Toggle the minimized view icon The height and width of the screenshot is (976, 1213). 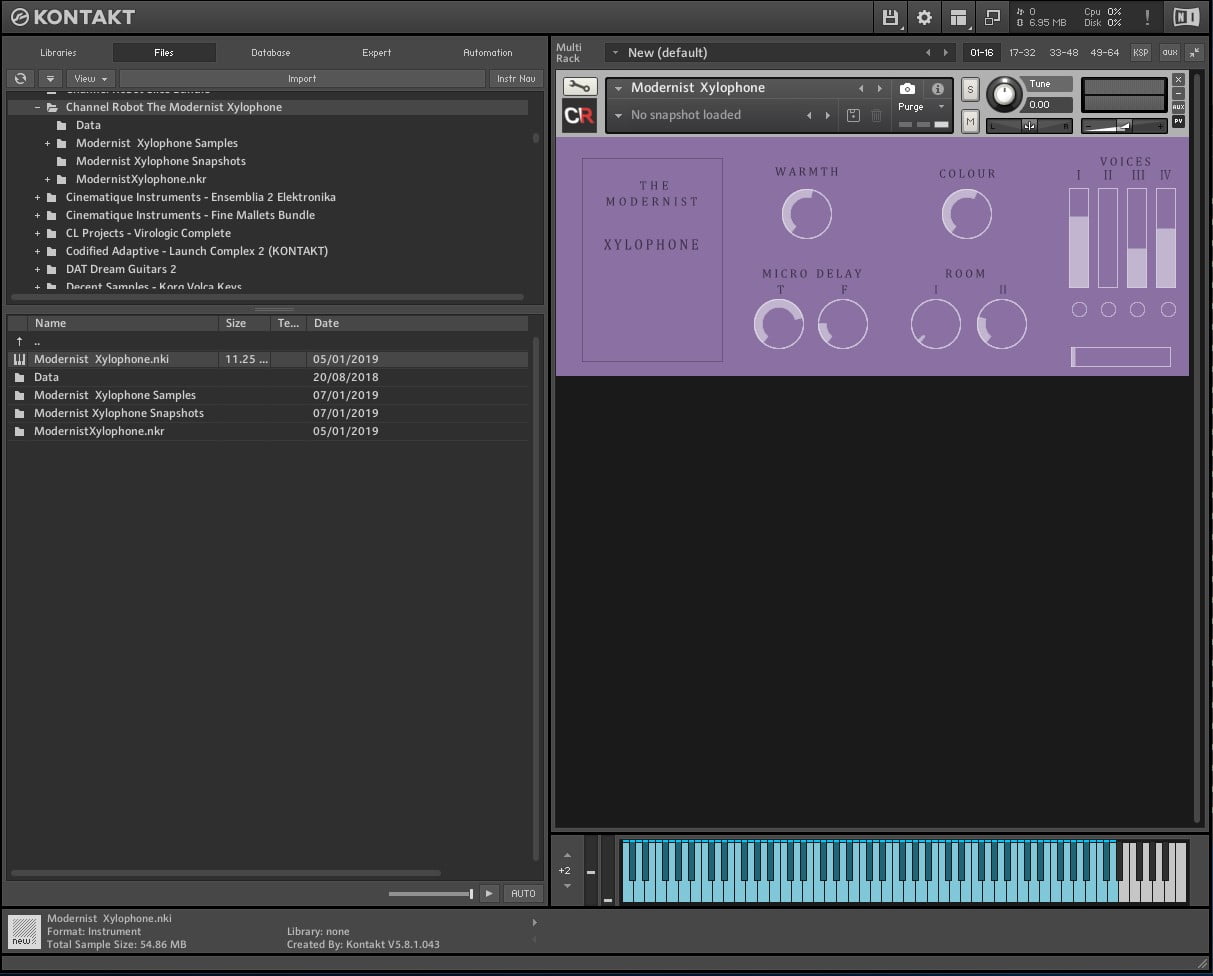pos(992,17)
